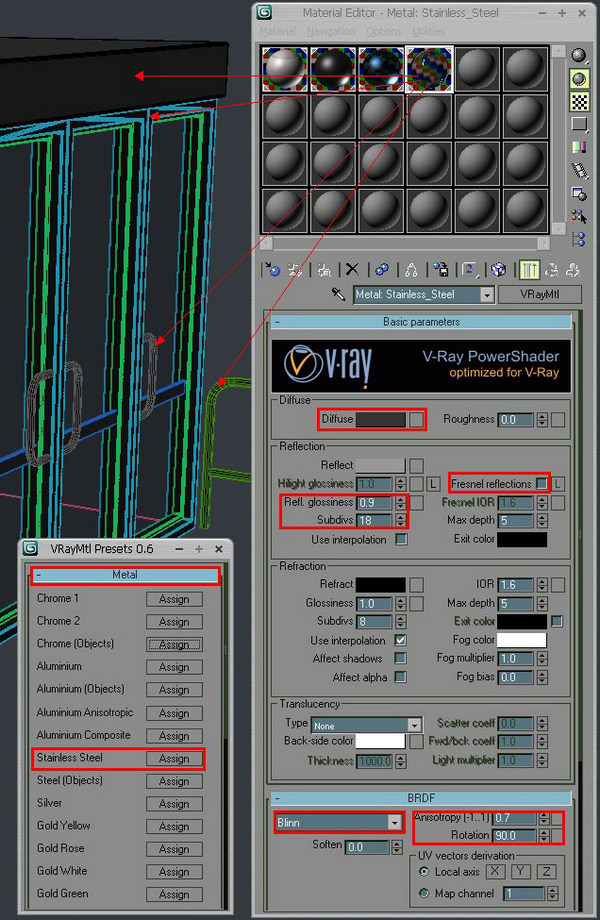
Task: Click the Material Editor window app icon
Action: pos(265,12)
